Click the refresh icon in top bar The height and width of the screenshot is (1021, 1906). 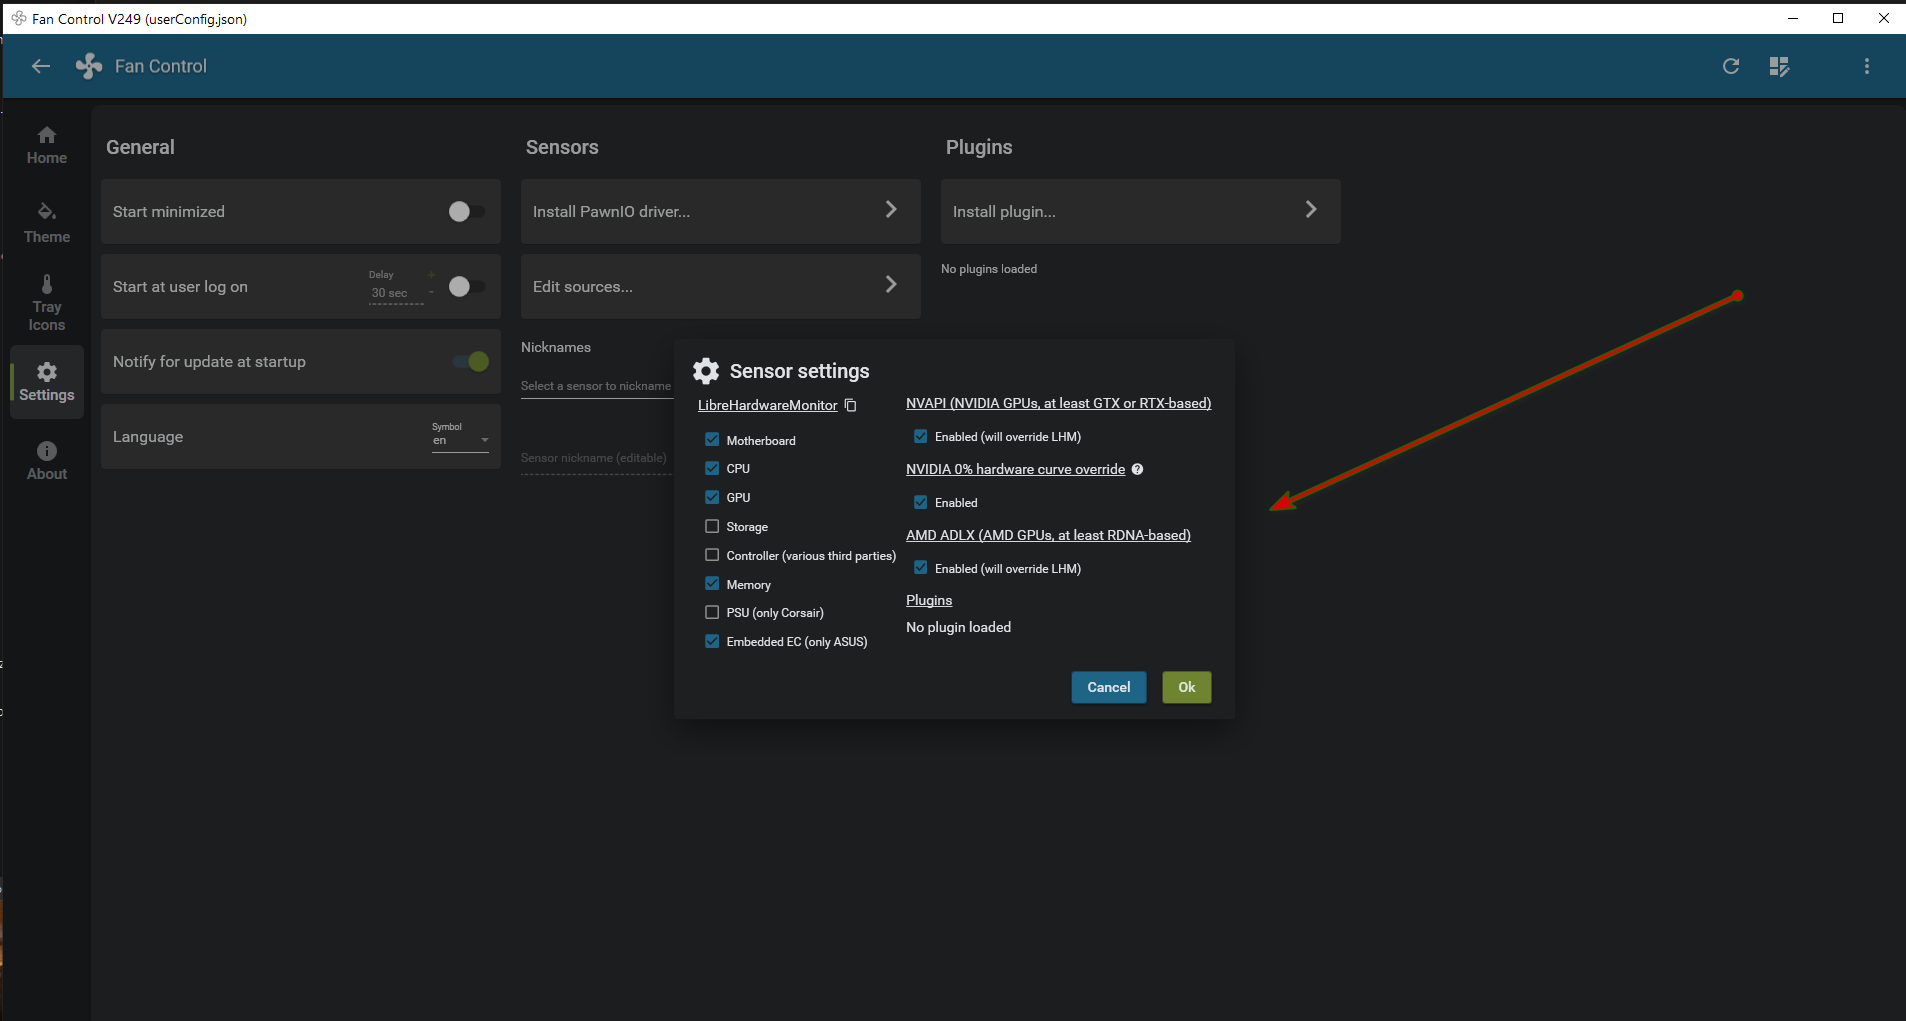pos(1731,66)
